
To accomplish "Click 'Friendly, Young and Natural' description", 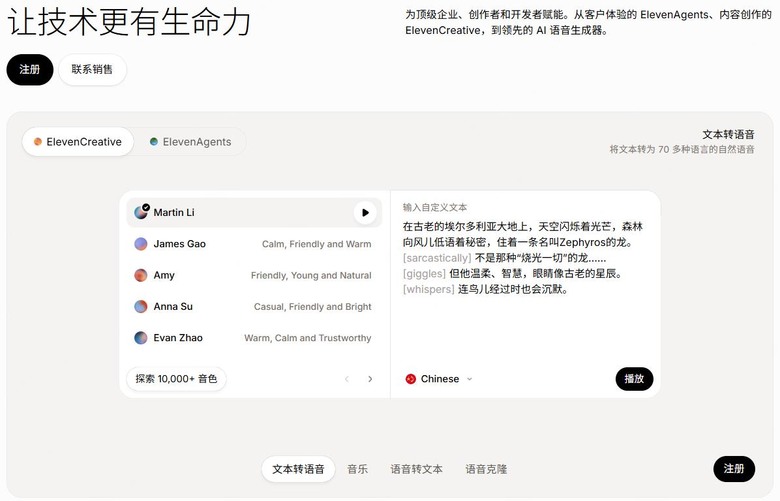I will click(x=311, y=276).
